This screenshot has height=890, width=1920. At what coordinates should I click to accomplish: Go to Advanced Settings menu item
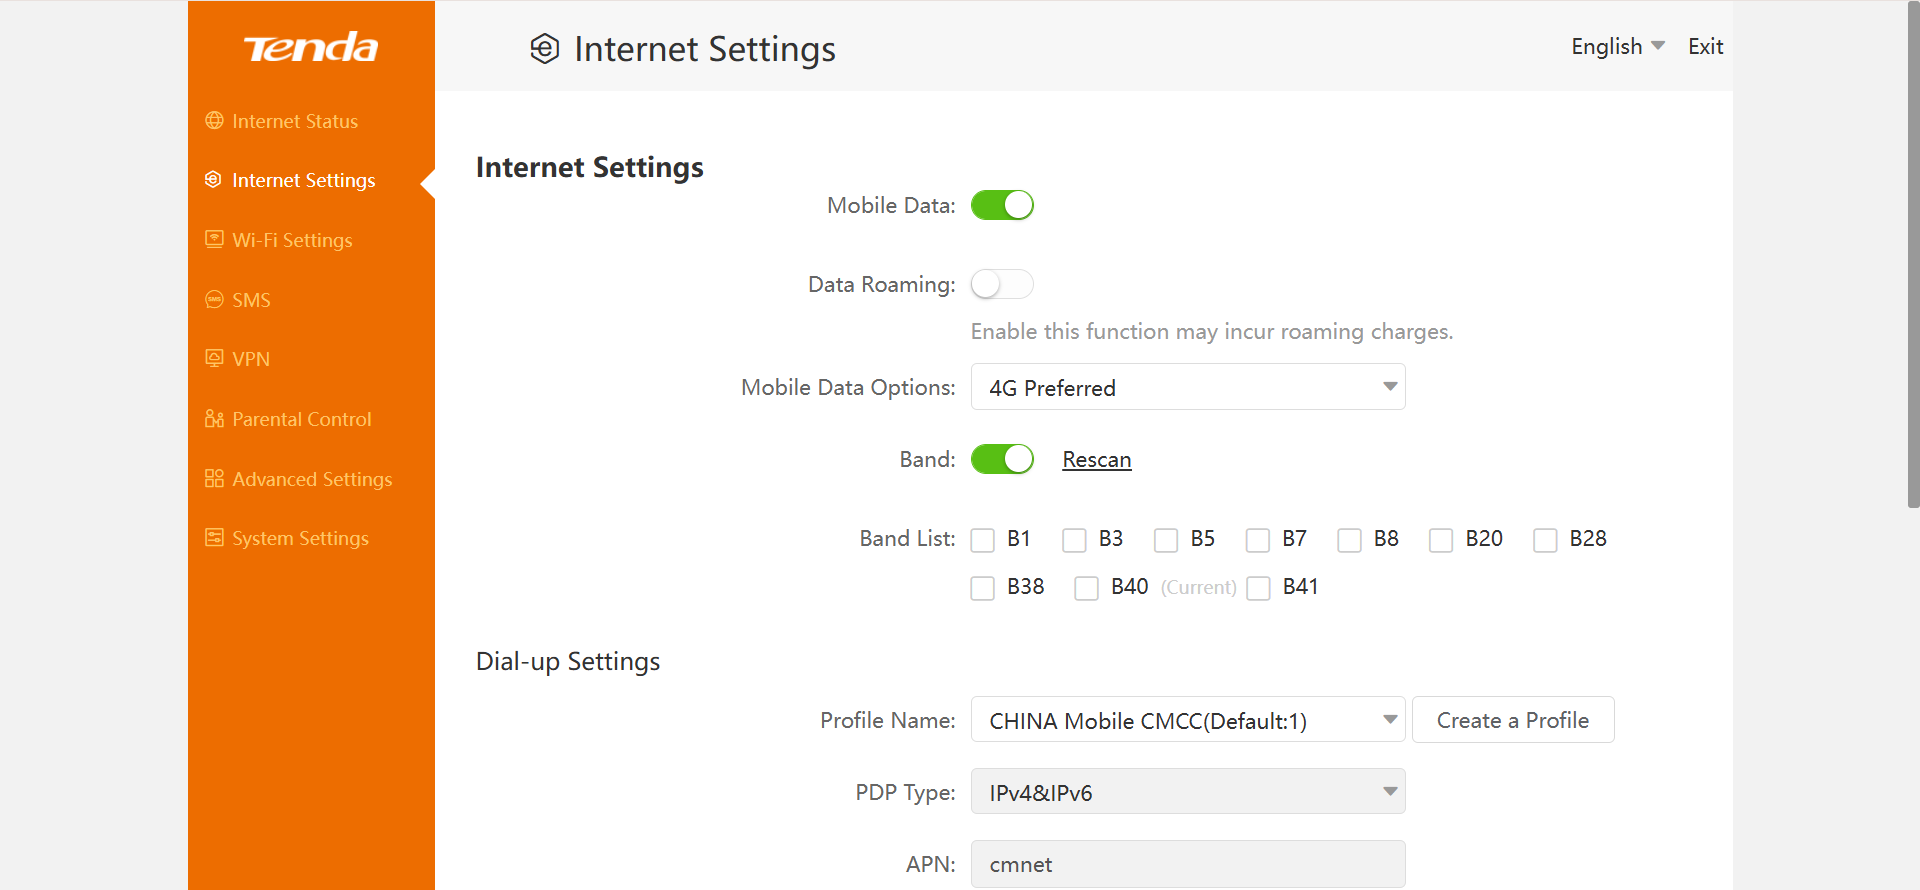(x=312, y=479)
